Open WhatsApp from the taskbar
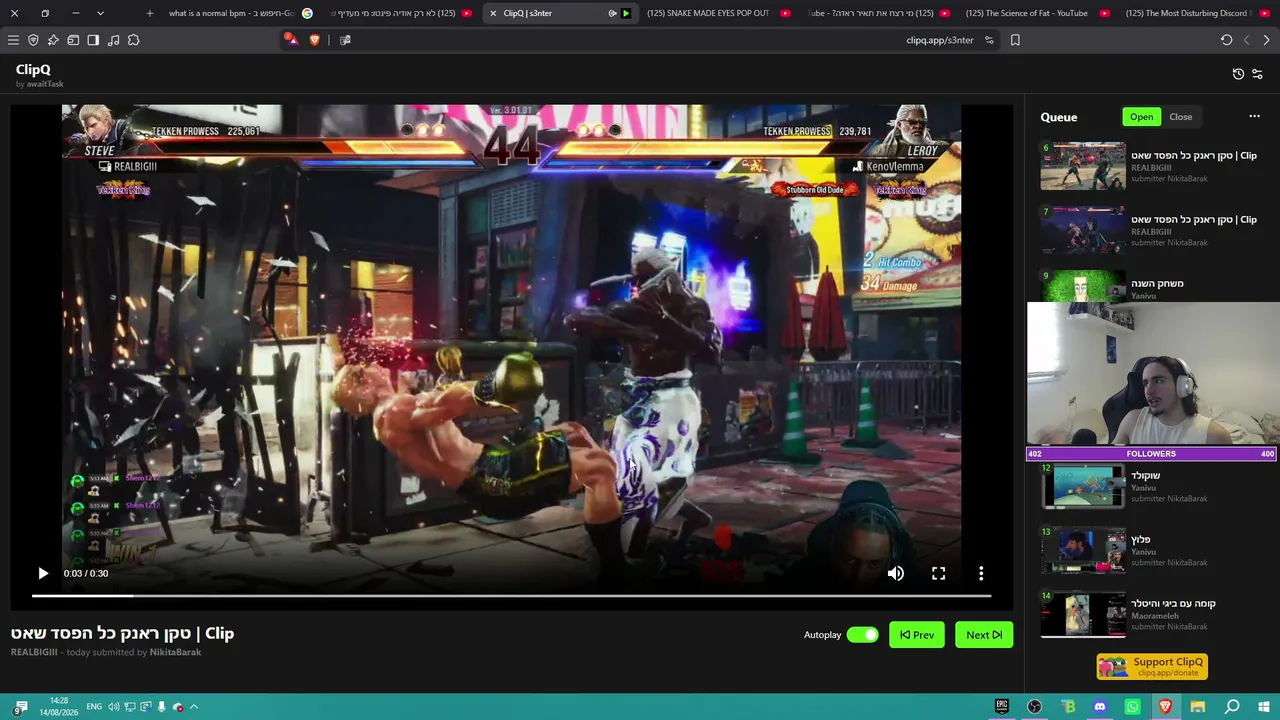Image resolution: width=1280 pixels, height=720 pixels. tap(1132, 707)
